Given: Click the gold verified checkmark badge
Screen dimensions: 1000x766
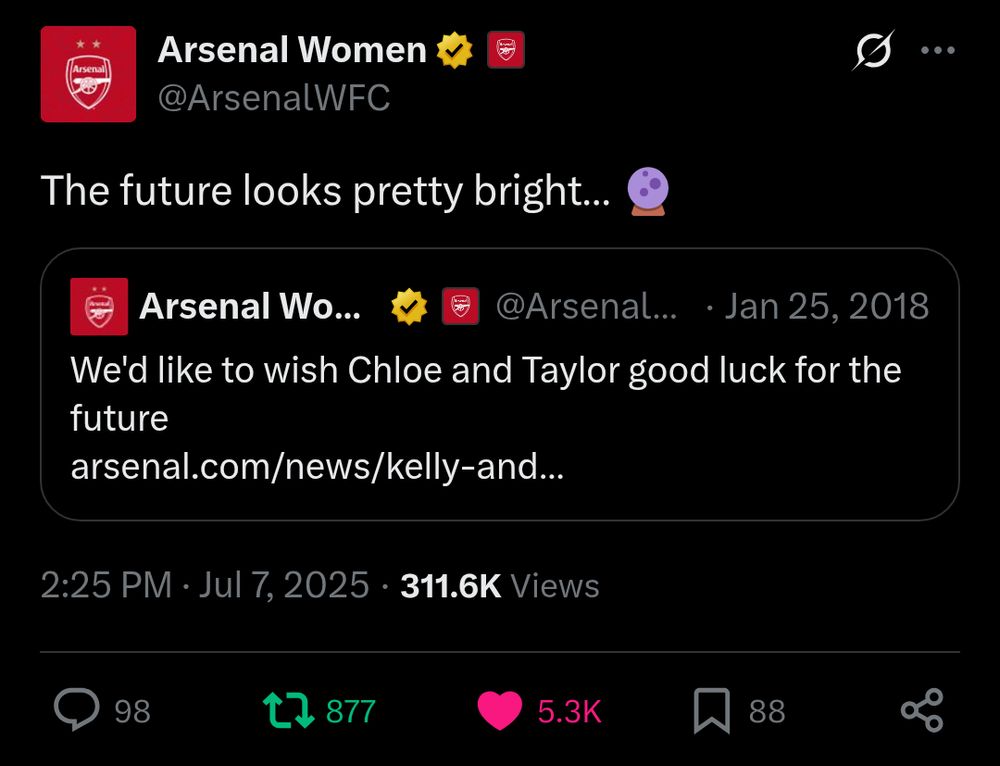Looking at the screenshot, I should click(x=455, y=49).
